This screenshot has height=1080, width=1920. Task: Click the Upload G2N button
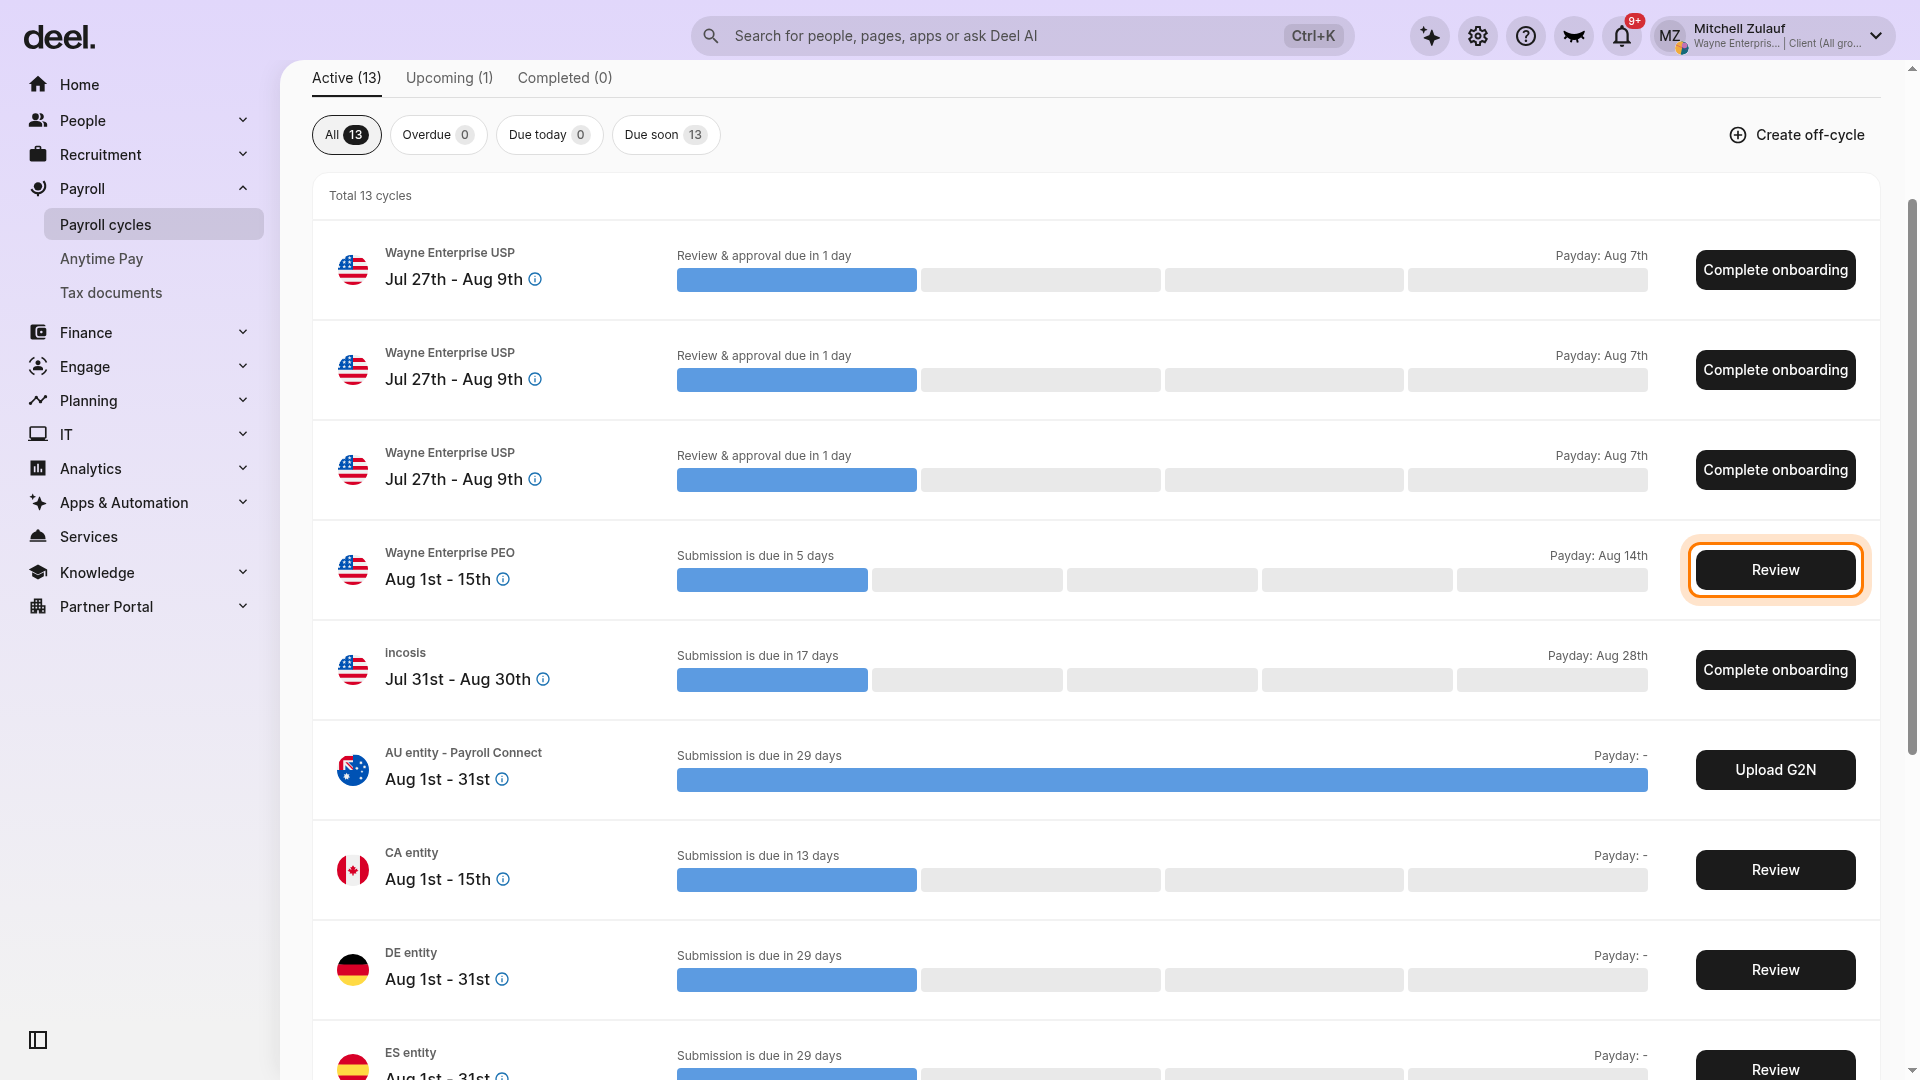(1776, 770)
